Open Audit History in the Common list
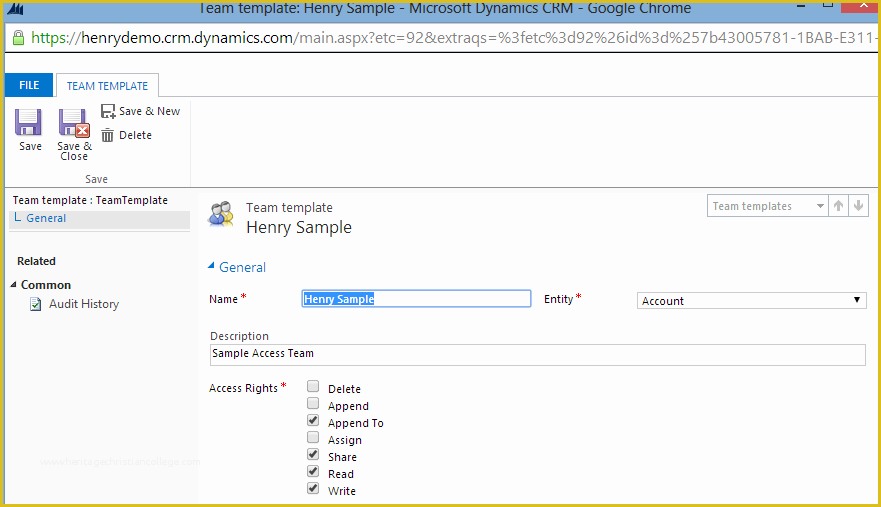 (x=84, y=304)
